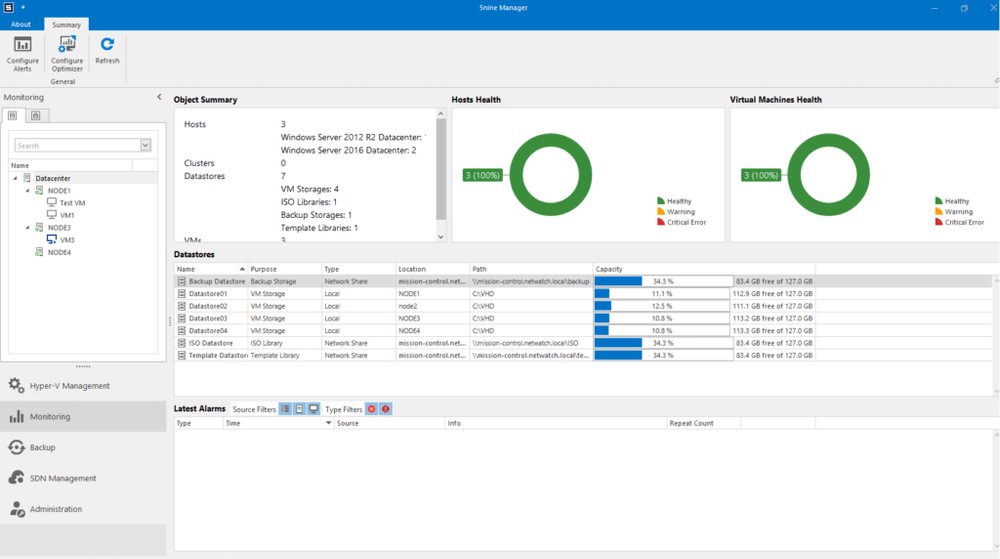Sort datastores by Path column
The image size is (1000, 559).
[x=531, y=269]
